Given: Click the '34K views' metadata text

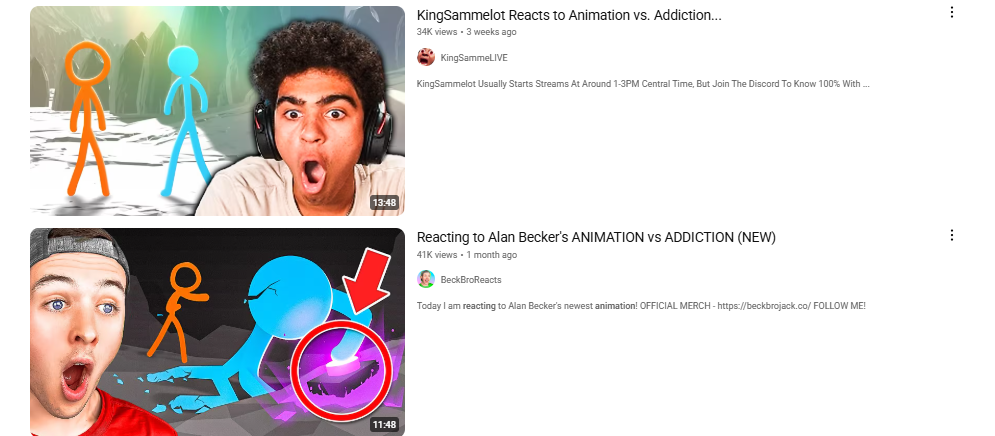Looking at the screenshot, I should coord(437,32).
